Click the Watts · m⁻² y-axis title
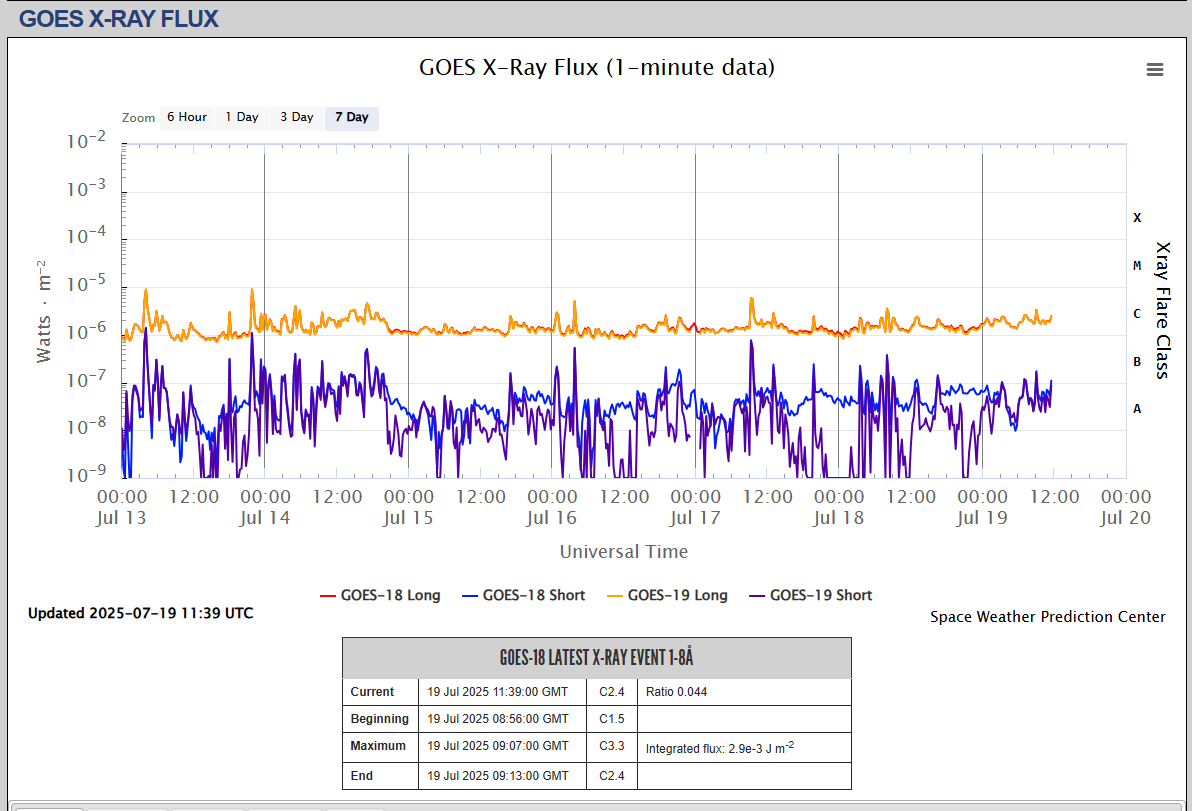 (x=44, y=311)
